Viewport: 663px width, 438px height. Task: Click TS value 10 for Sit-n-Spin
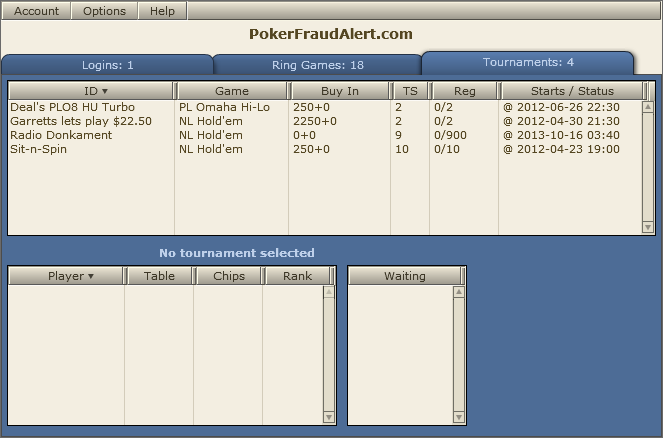click(402, 149)
